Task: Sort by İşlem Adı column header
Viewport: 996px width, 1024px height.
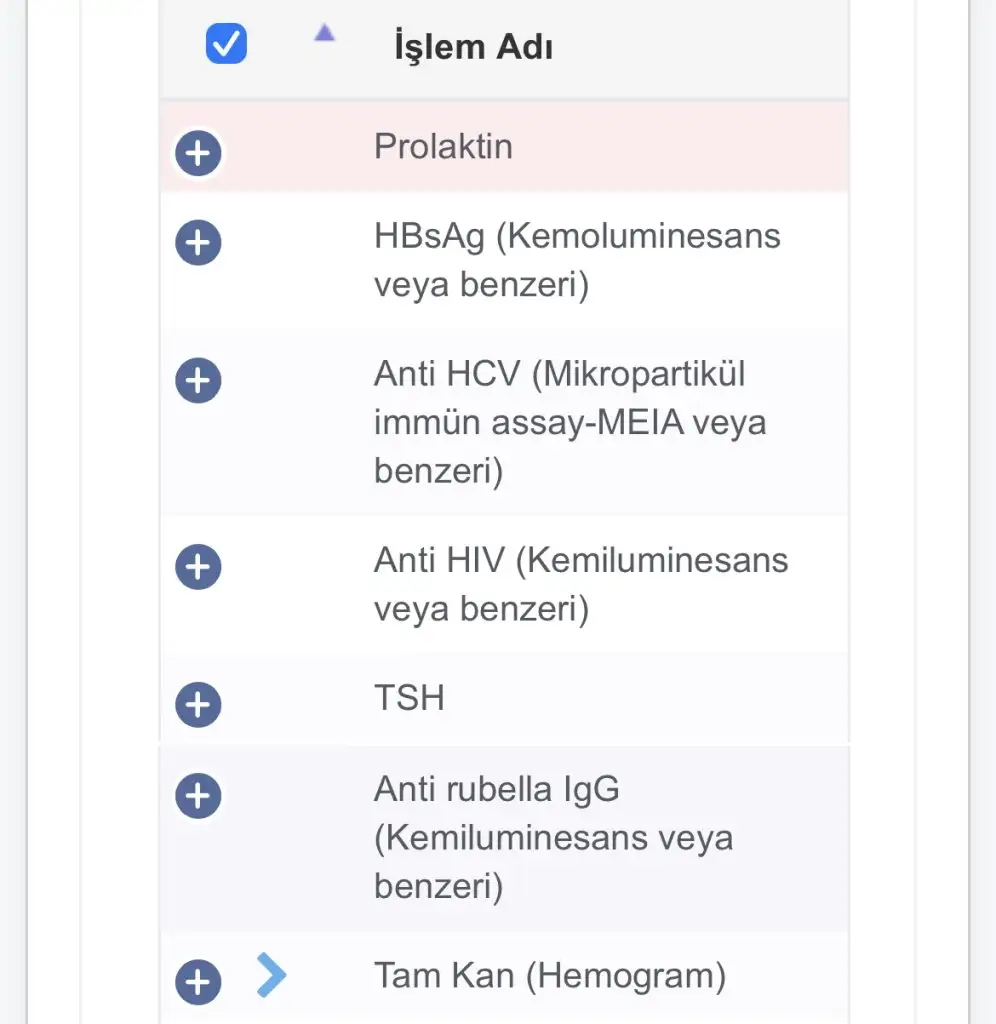Action: (473, 47)
